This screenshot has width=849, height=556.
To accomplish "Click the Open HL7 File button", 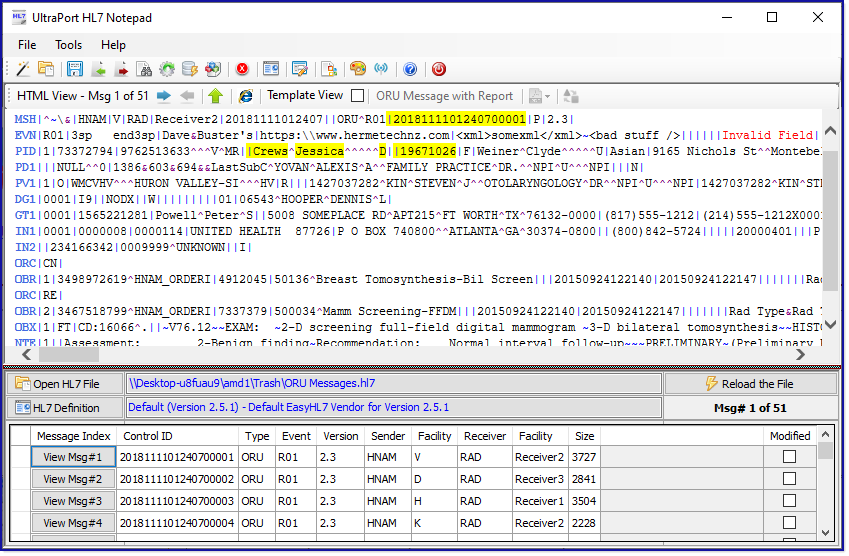I will coord(66,384).
